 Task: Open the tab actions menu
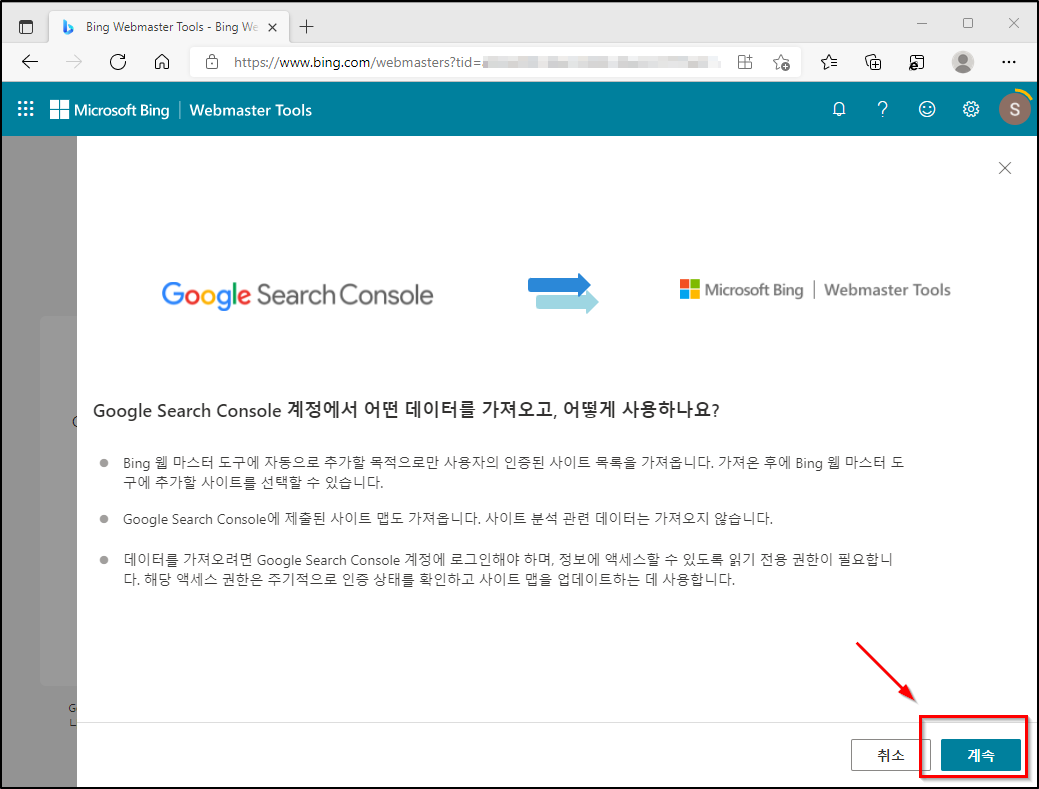pyautogui.click(x=26, y=27)
